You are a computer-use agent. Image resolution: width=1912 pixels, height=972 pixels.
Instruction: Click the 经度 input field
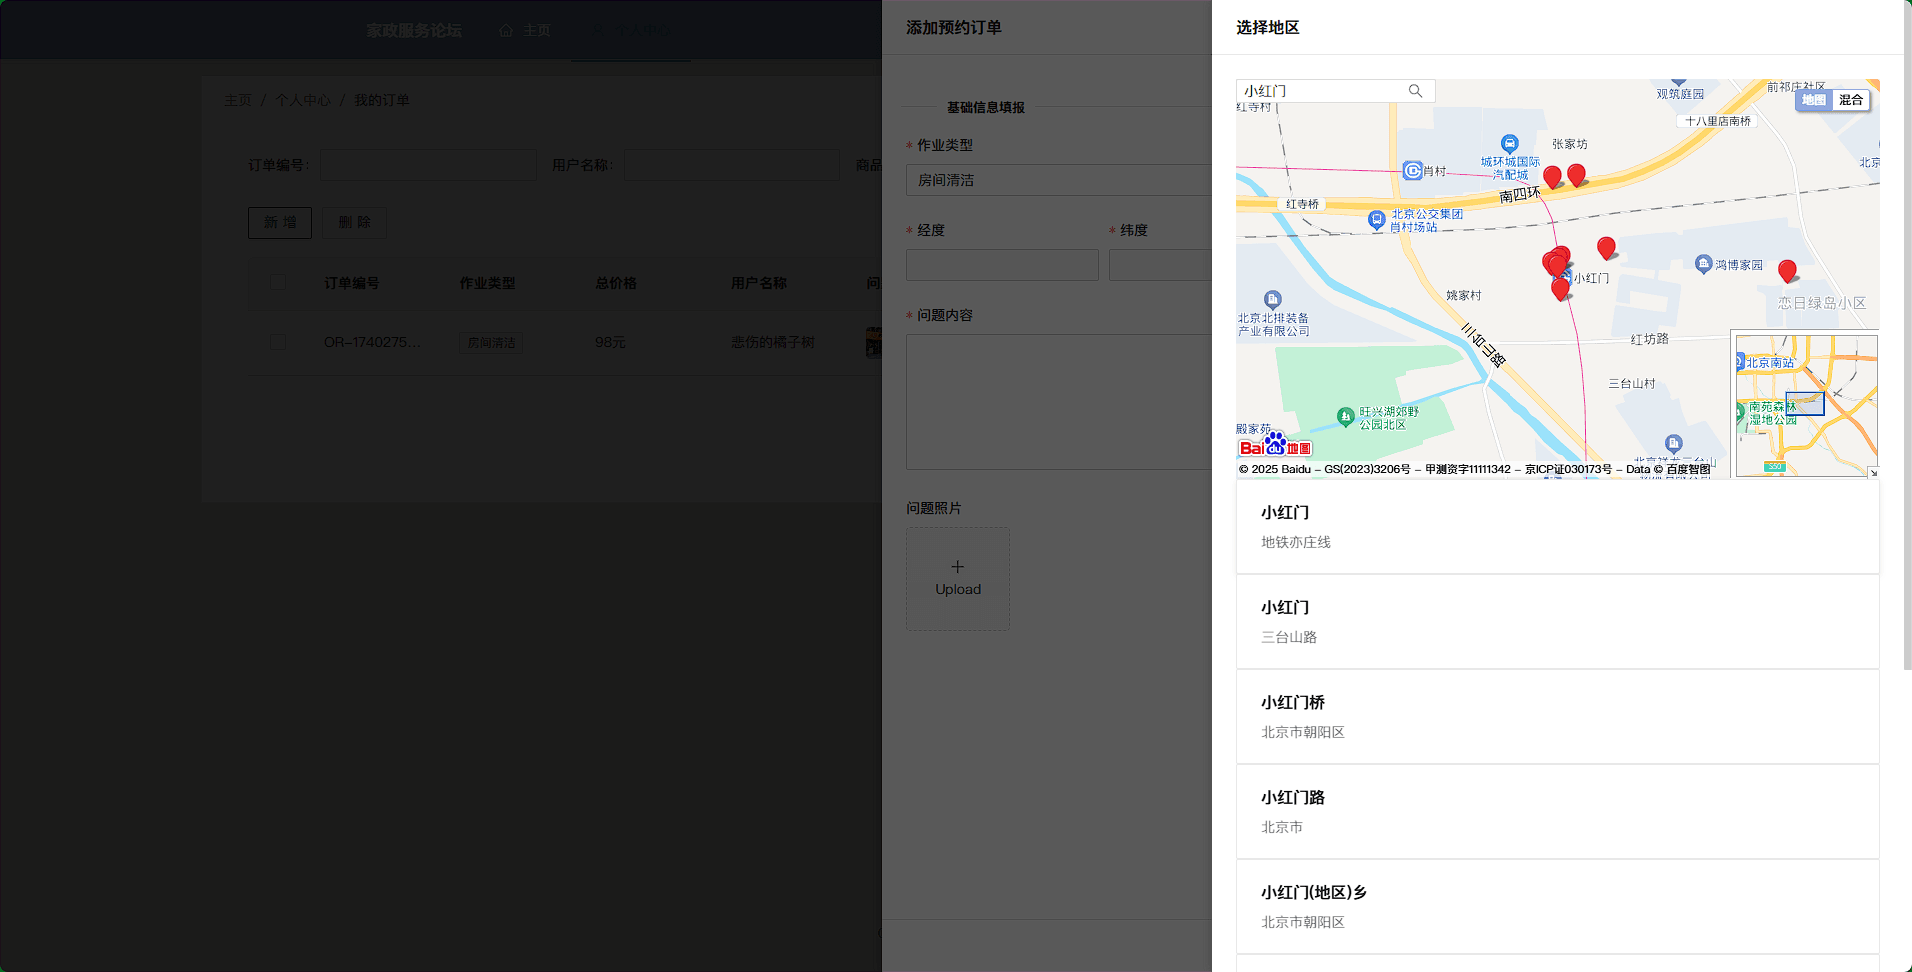click(x=1002, y=265)
